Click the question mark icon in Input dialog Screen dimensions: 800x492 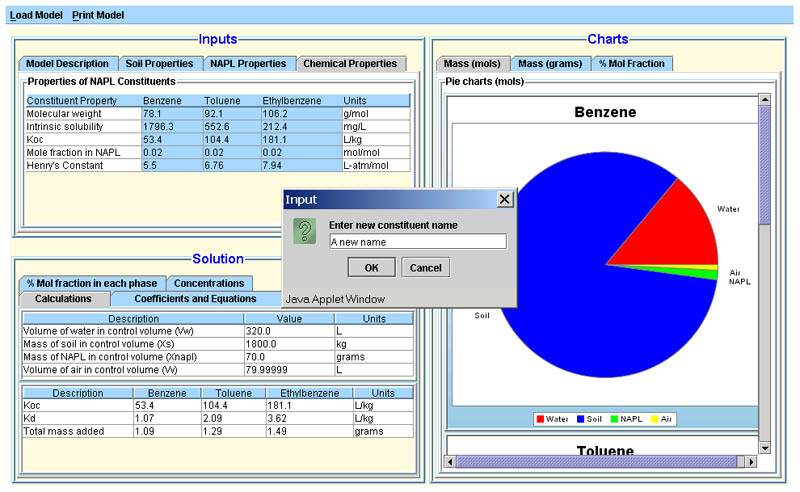pyautogui.click(x=304, y=232)
